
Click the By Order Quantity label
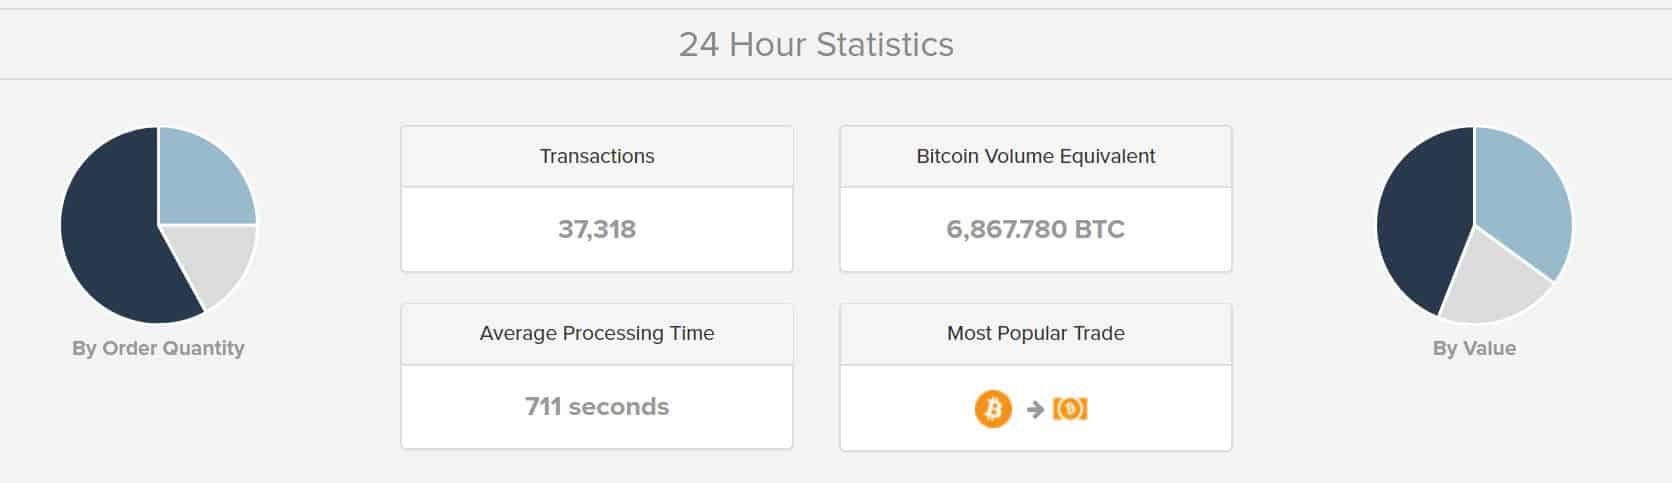click(x=158, y=348)
